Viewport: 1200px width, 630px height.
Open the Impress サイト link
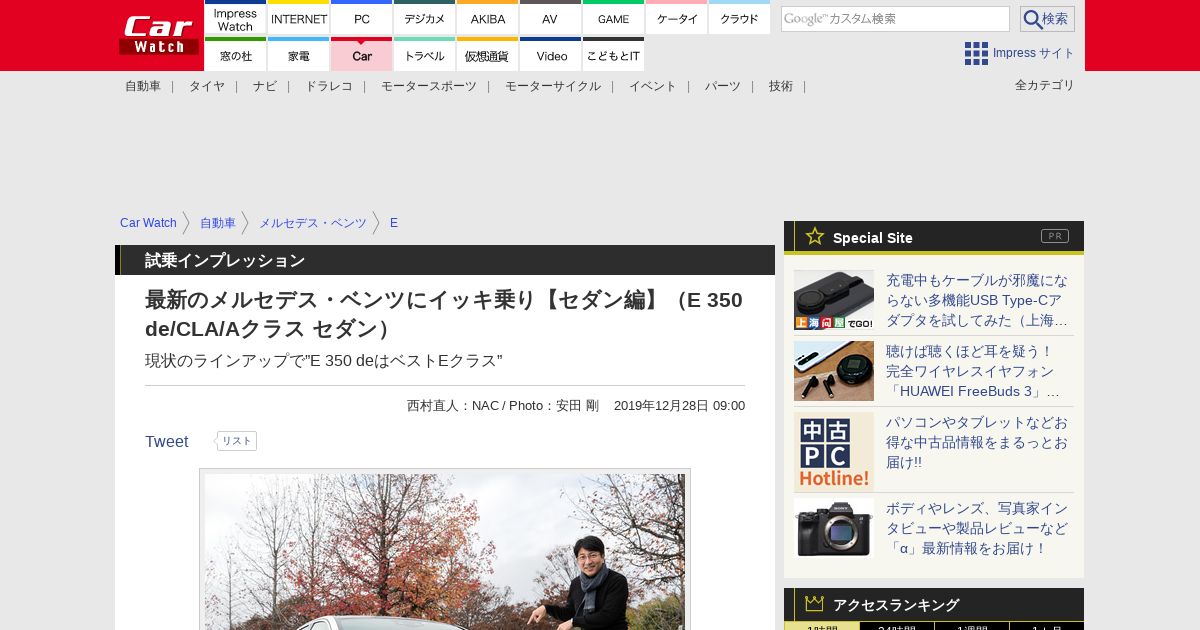[x=1033, y=53]
